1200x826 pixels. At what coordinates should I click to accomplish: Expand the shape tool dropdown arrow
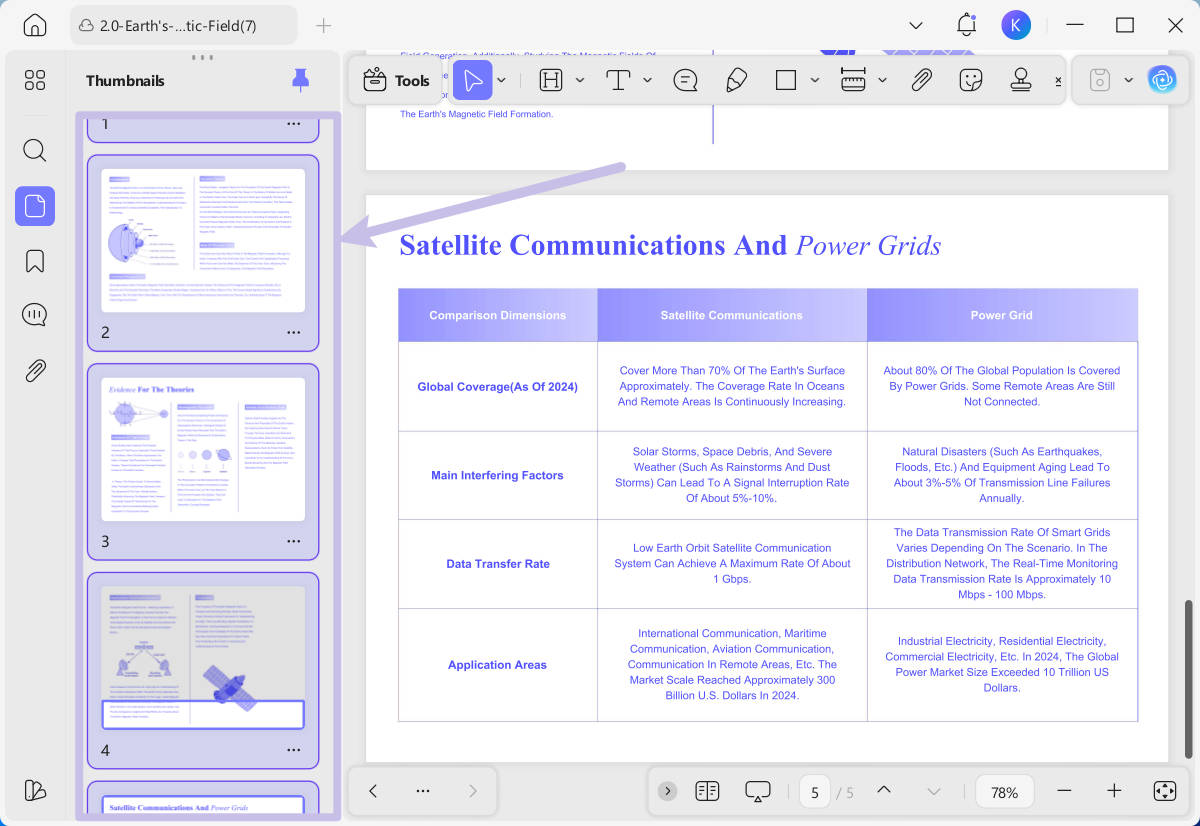[815, 81]
